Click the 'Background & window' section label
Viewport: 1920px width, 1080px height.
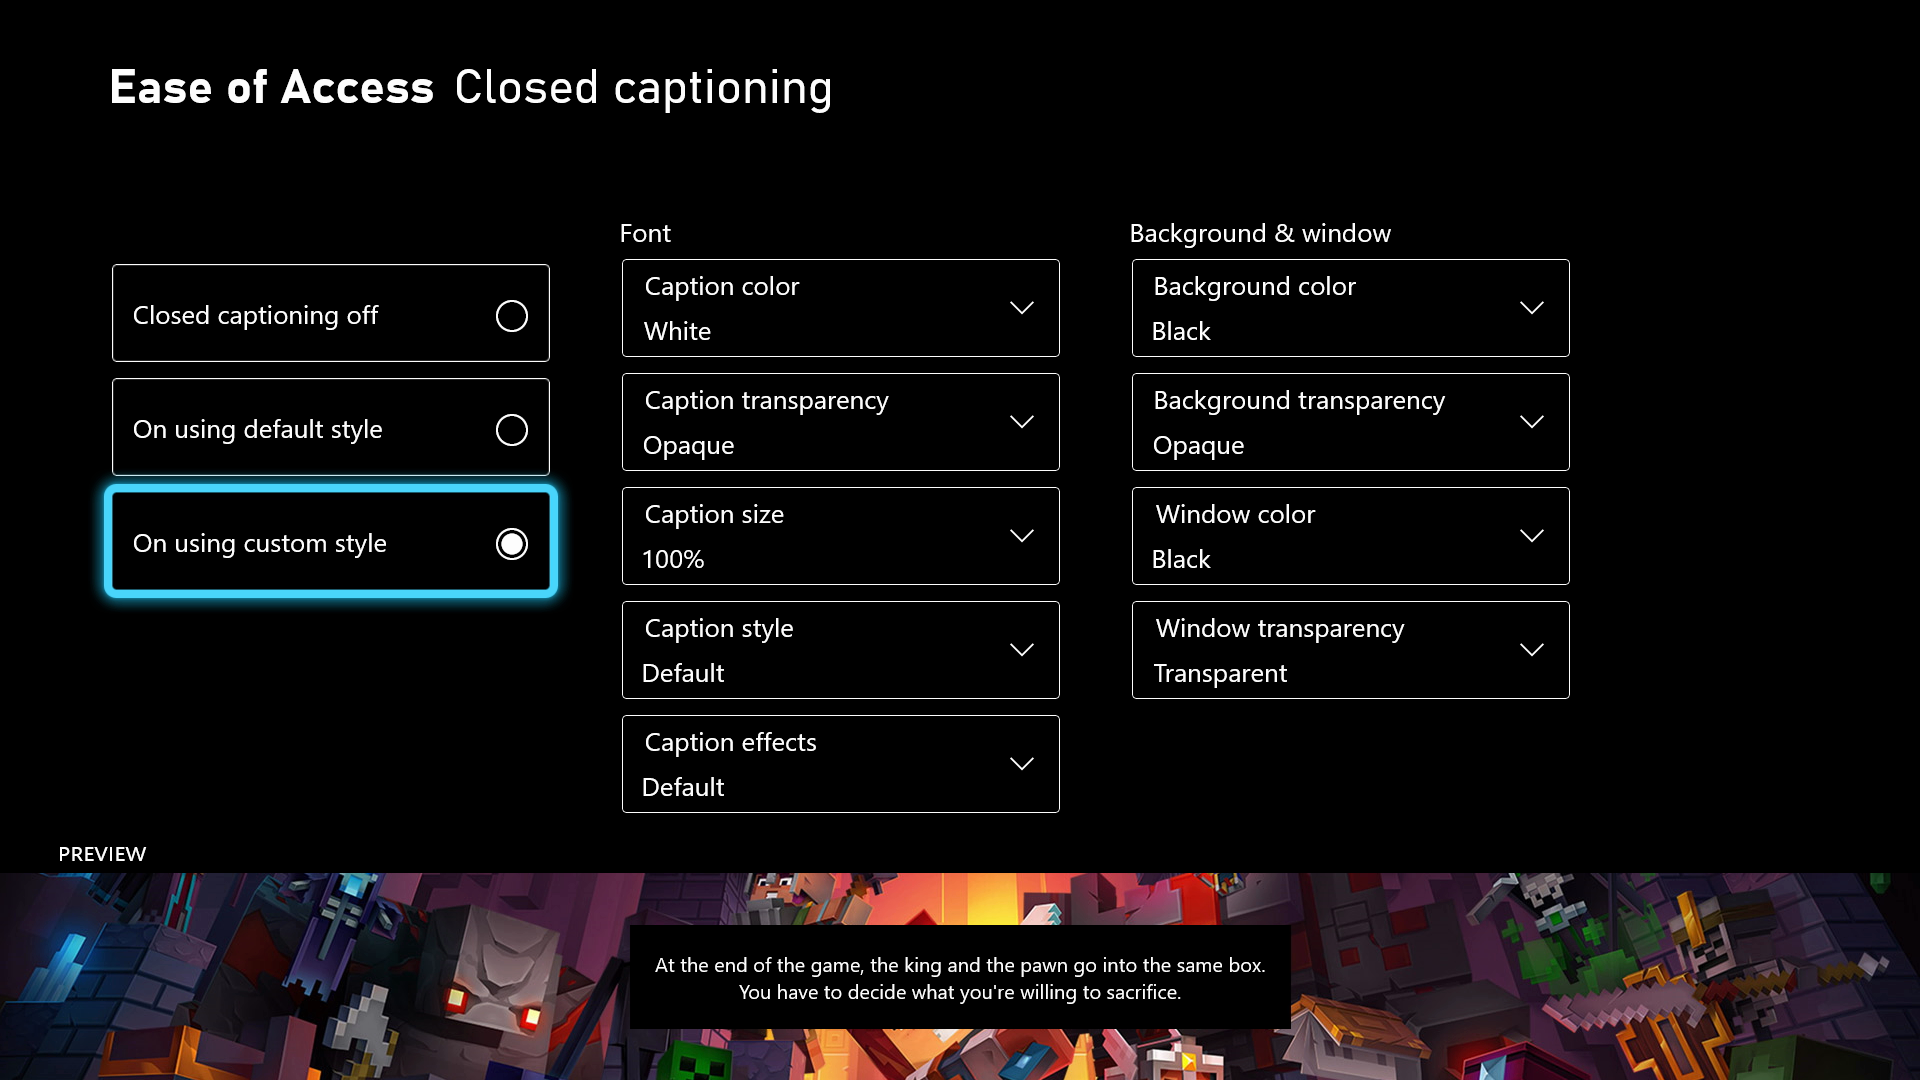(x=1259, y=233)
